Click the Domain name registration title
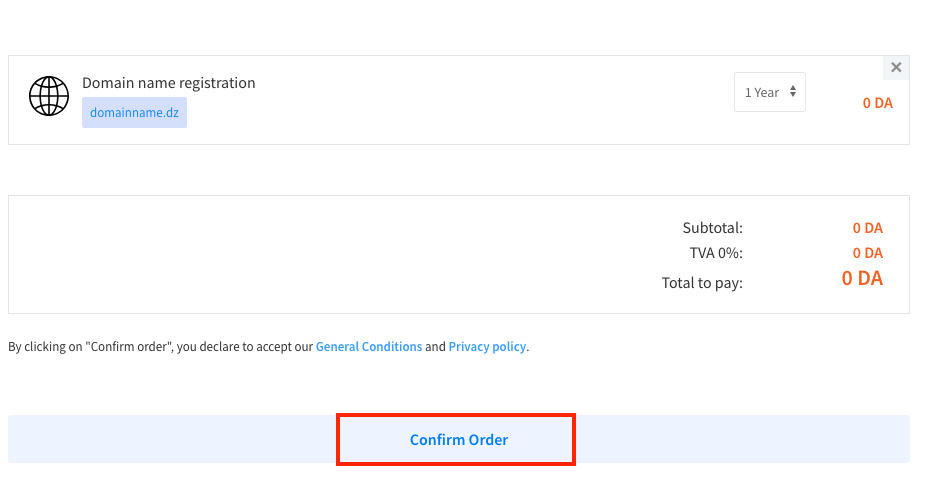The image size is (933, 480). tap(168, 83)
